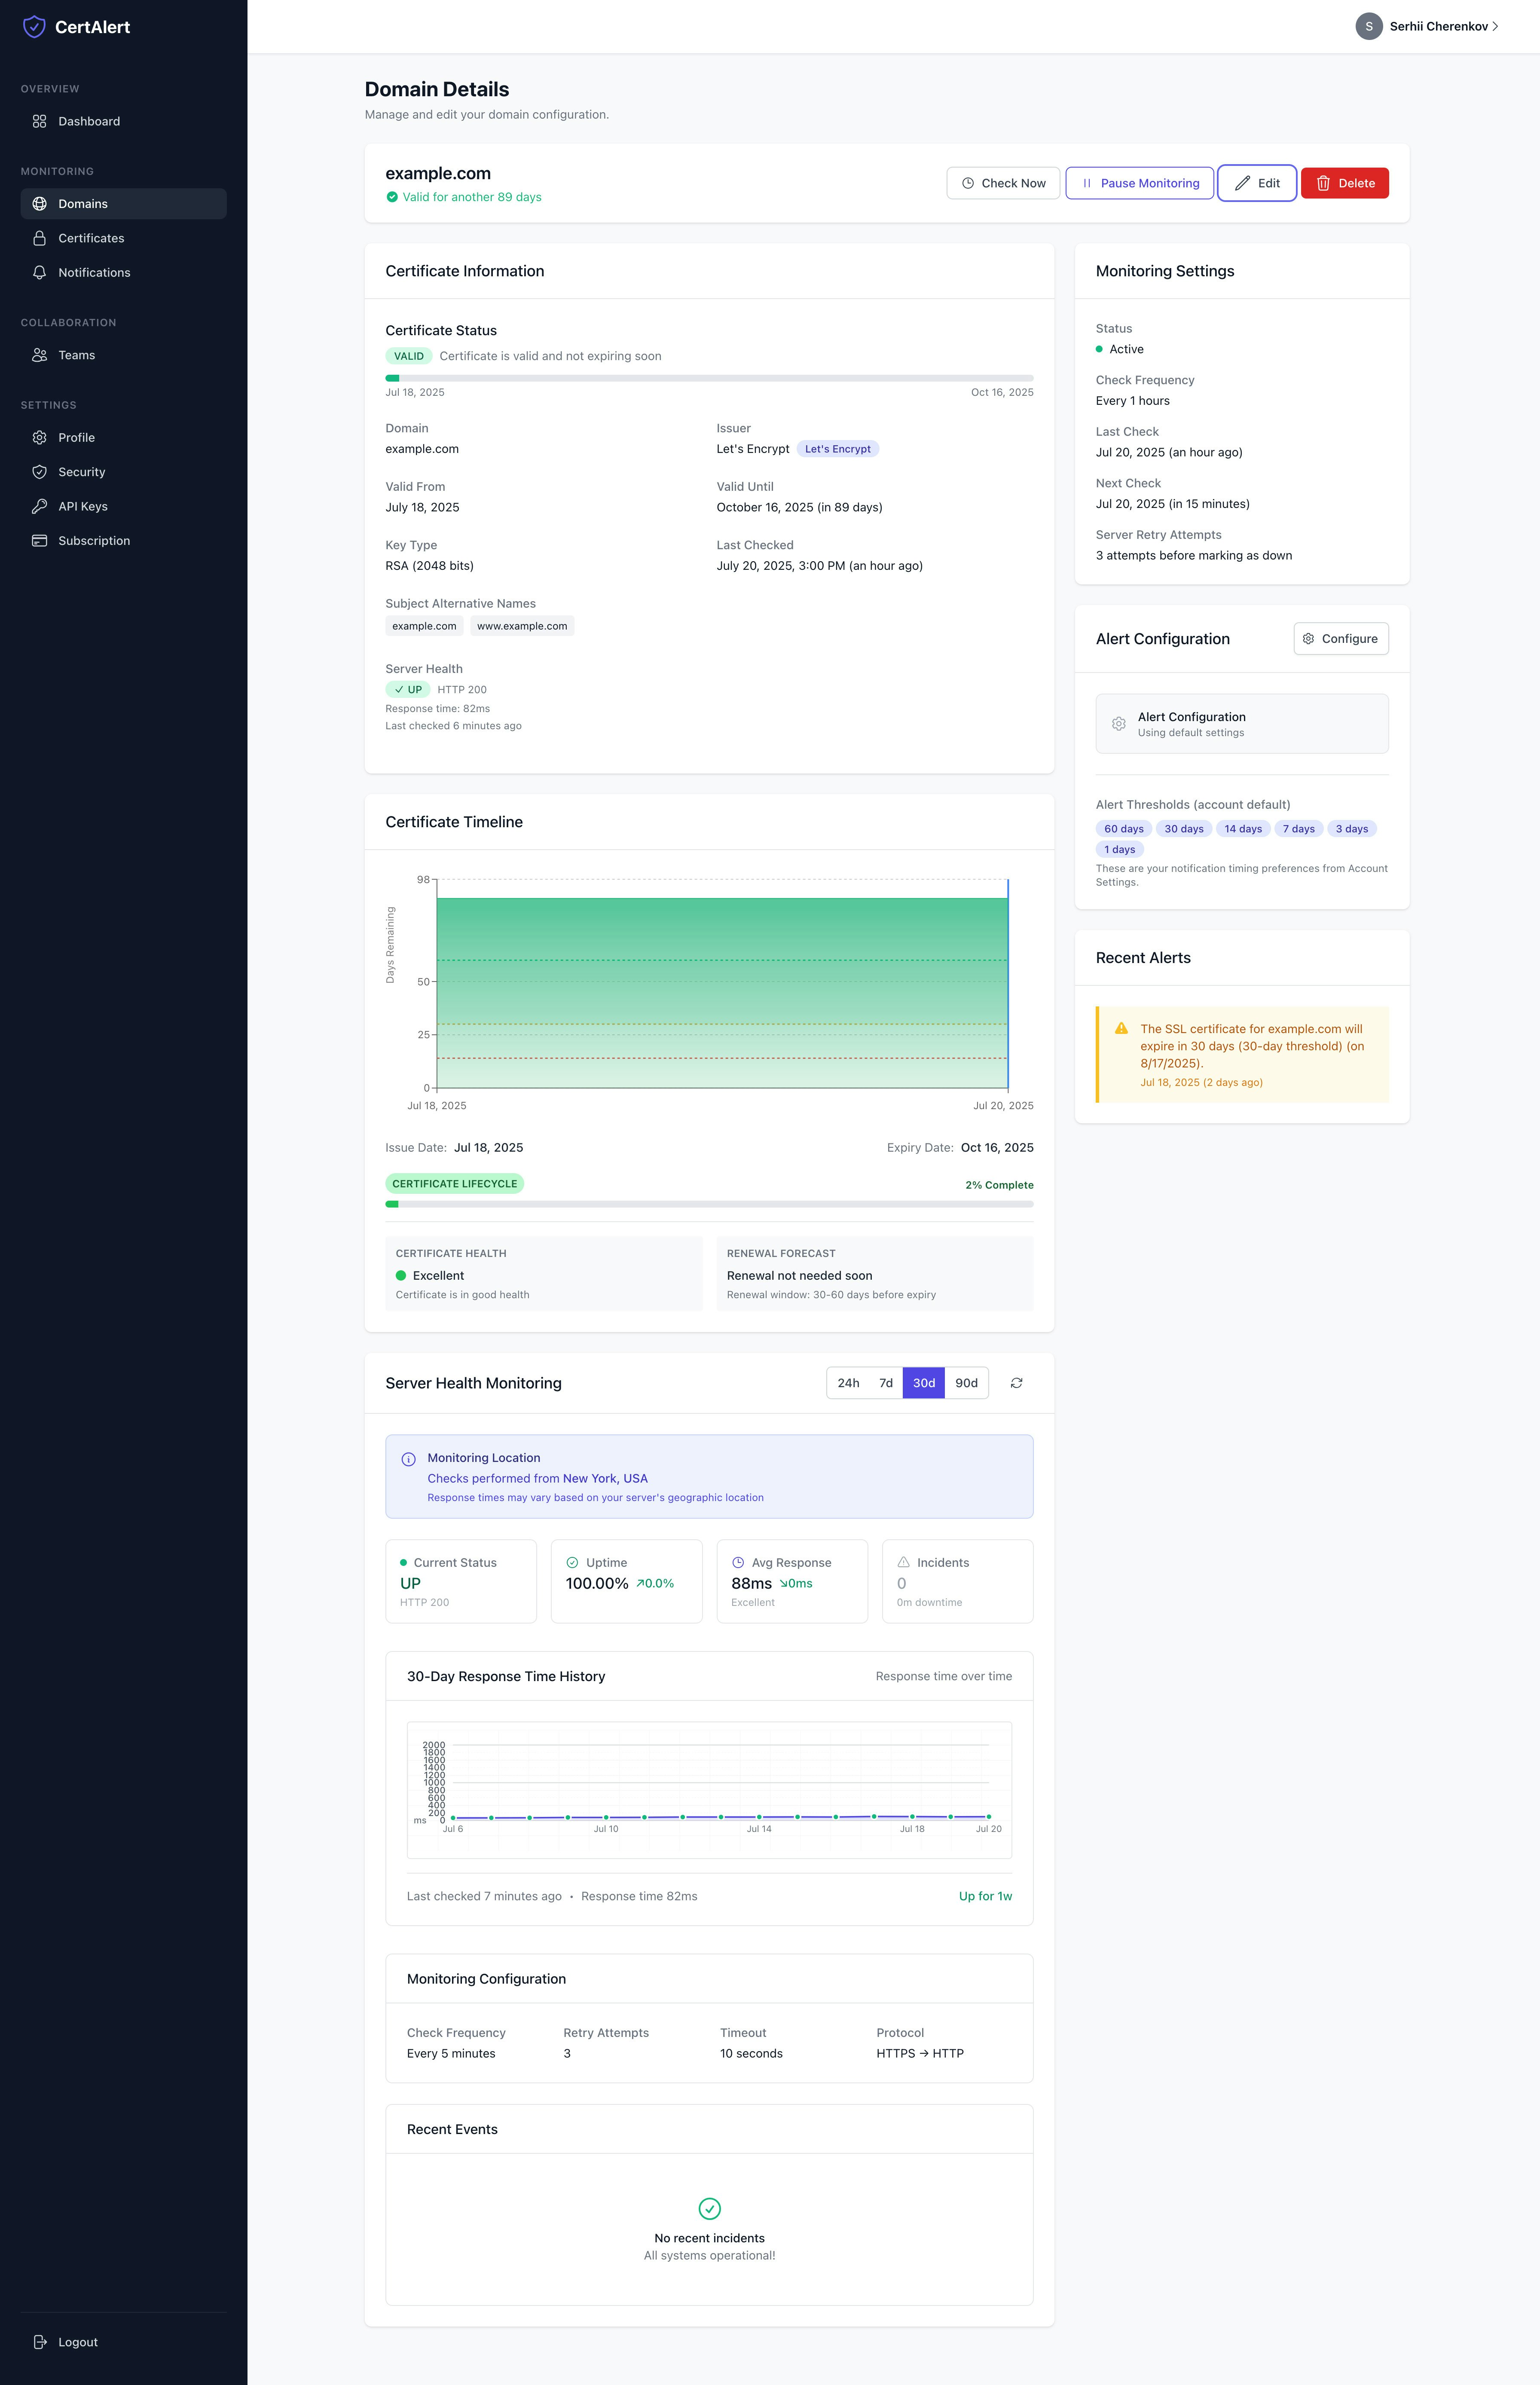Image resolution: width=1540 pixels, height=2385 pixels.
Task: Click the Edit domain button
Action: point(1257,183)
